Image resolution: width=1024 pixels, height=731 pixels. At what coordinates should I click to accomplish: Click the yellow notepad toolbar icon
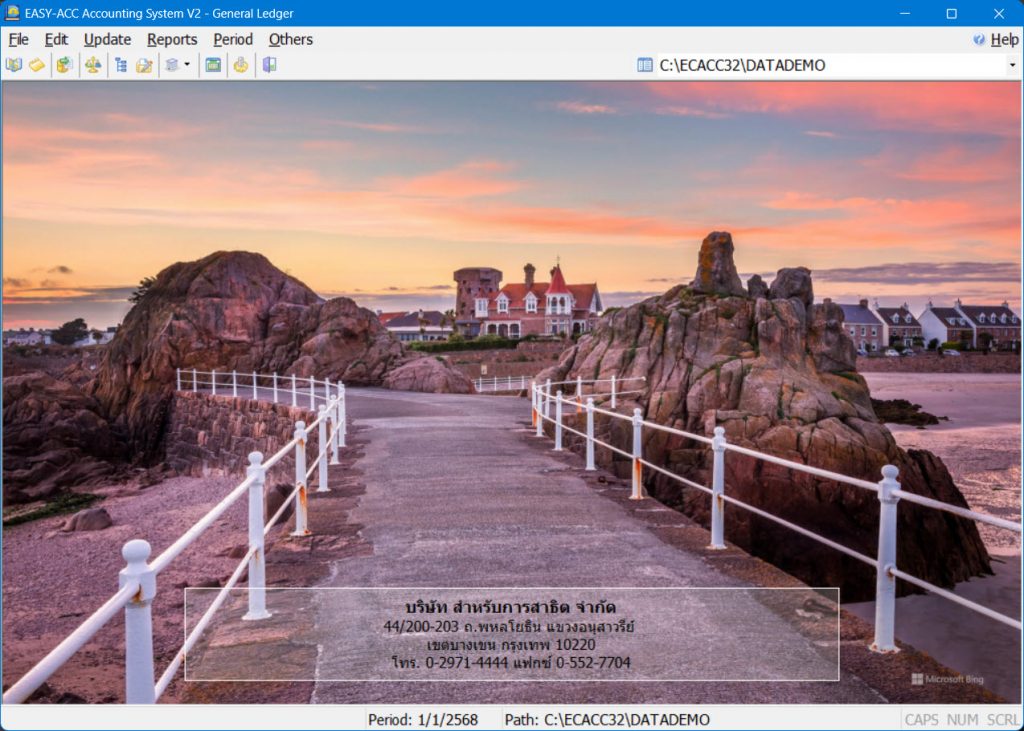click(37, 65)
